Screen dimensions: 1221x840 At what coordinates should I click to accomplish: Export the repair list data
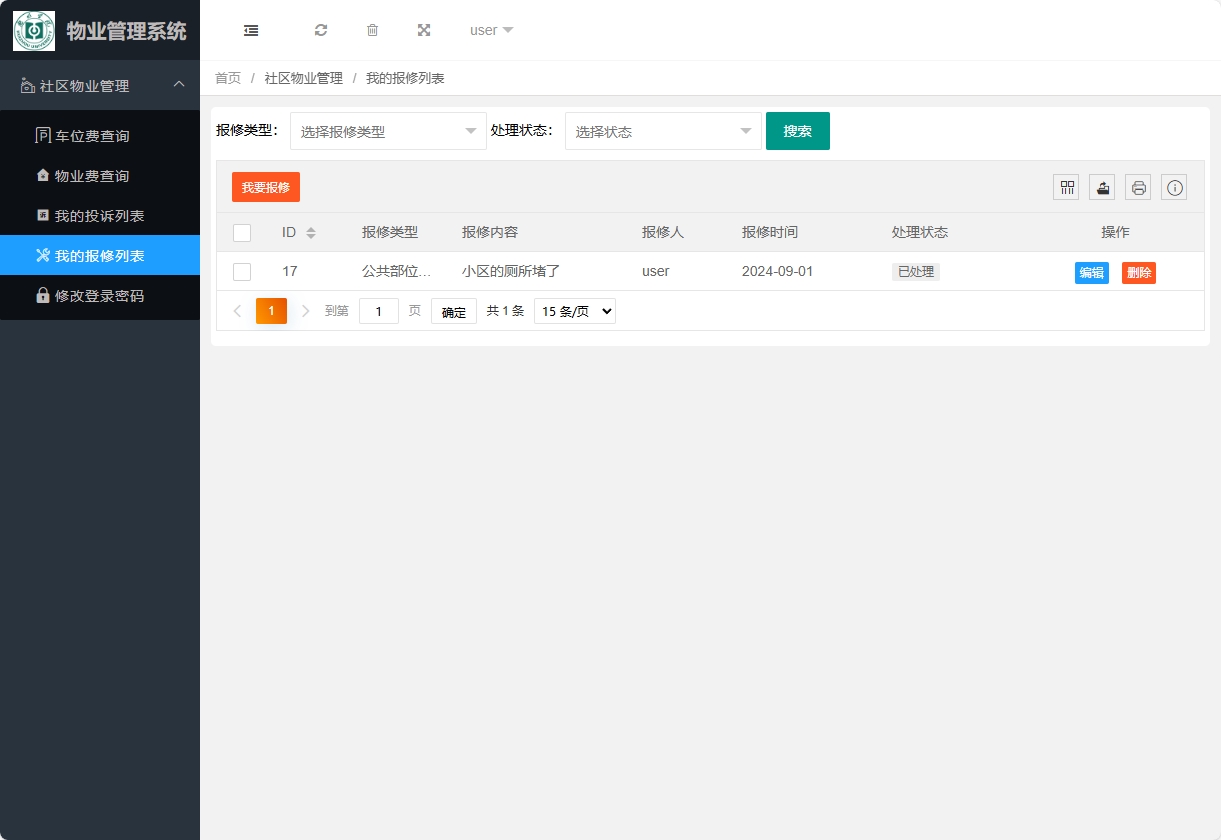coord(1101,186)
